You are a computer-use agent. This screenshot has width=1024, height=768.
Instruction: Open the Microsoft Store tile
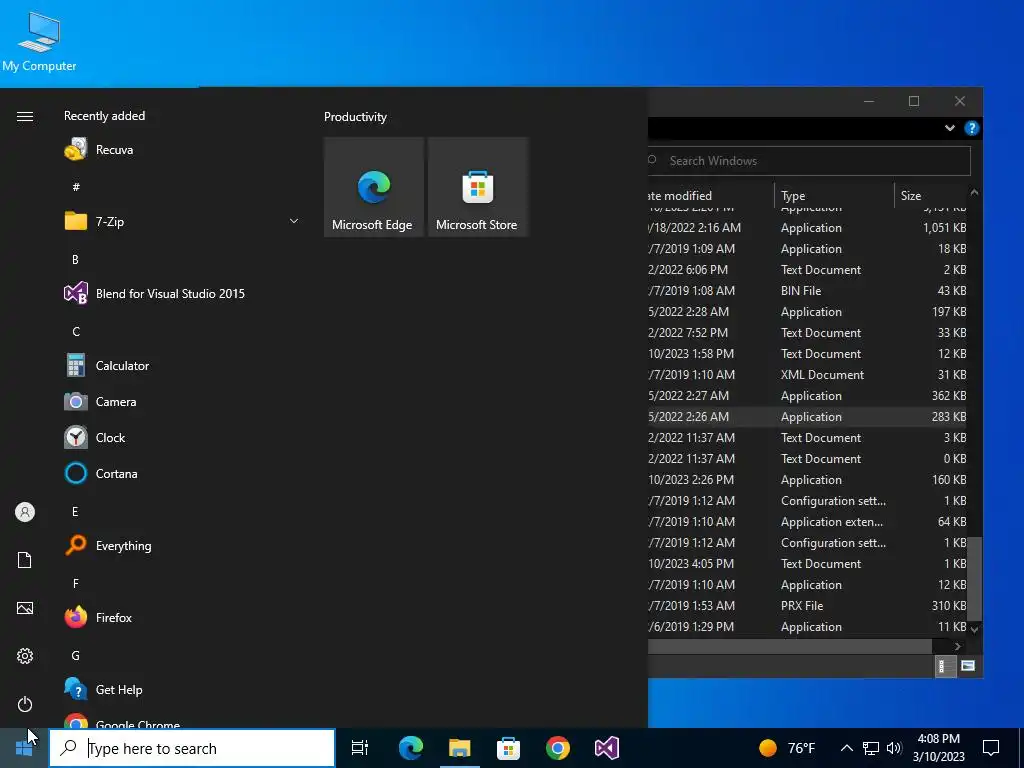pyautogui.click(x=477, y=187)
